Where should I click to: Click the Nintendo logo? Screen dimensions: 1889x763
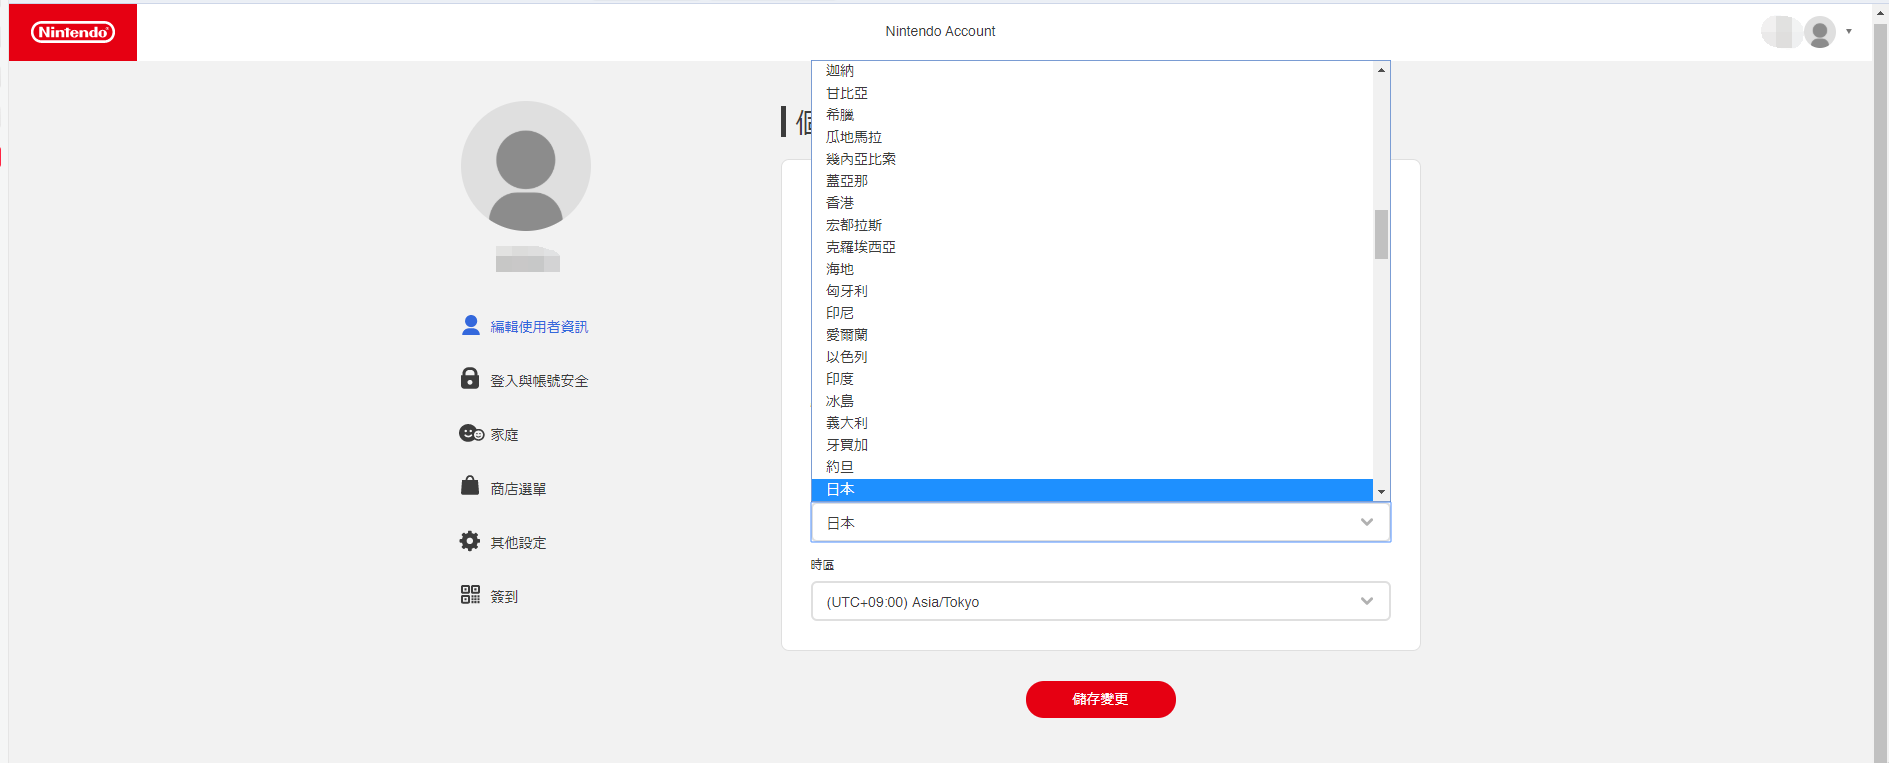pyautogui.click(x=73, y=32)
